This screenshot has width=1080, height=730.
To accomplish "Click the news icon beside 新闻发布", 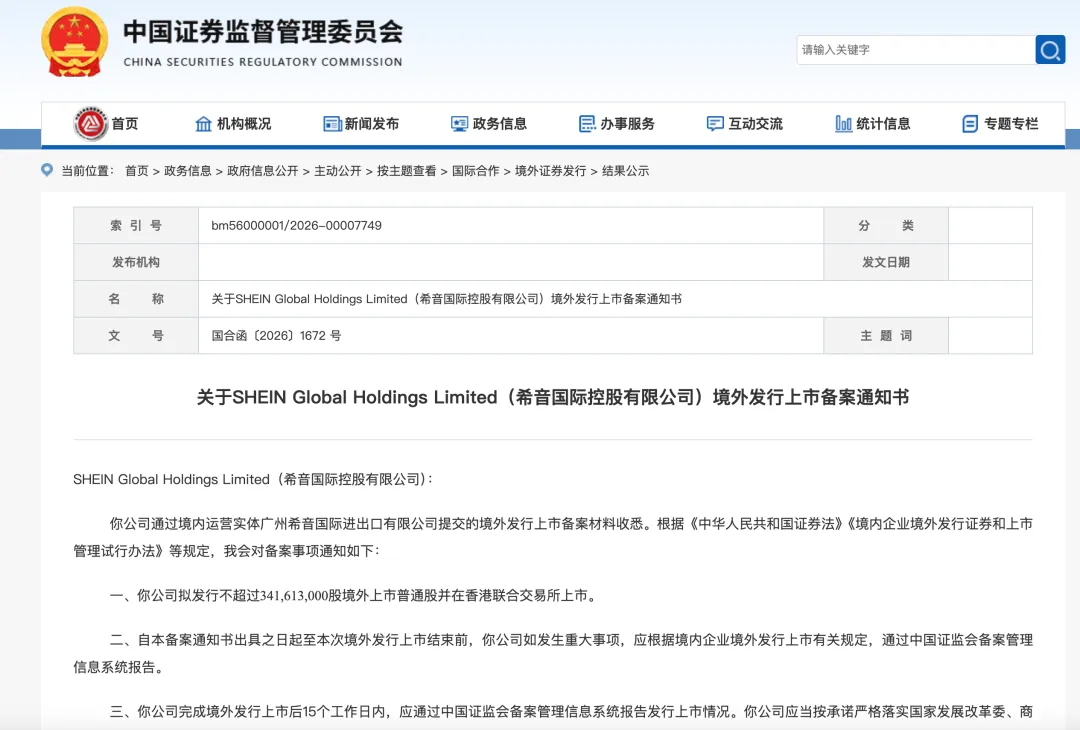I will click(332, 124).
